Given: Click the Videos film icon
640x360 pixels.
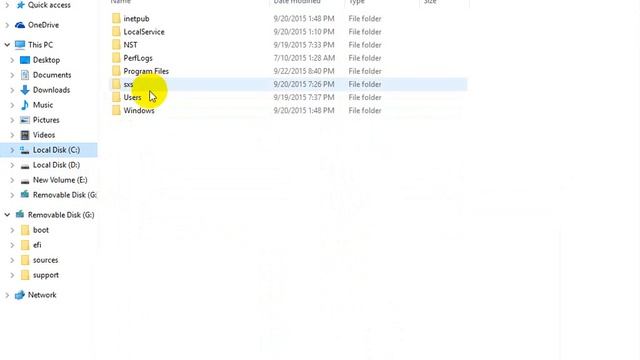Looking at the screenshot, I should point(25,135).
